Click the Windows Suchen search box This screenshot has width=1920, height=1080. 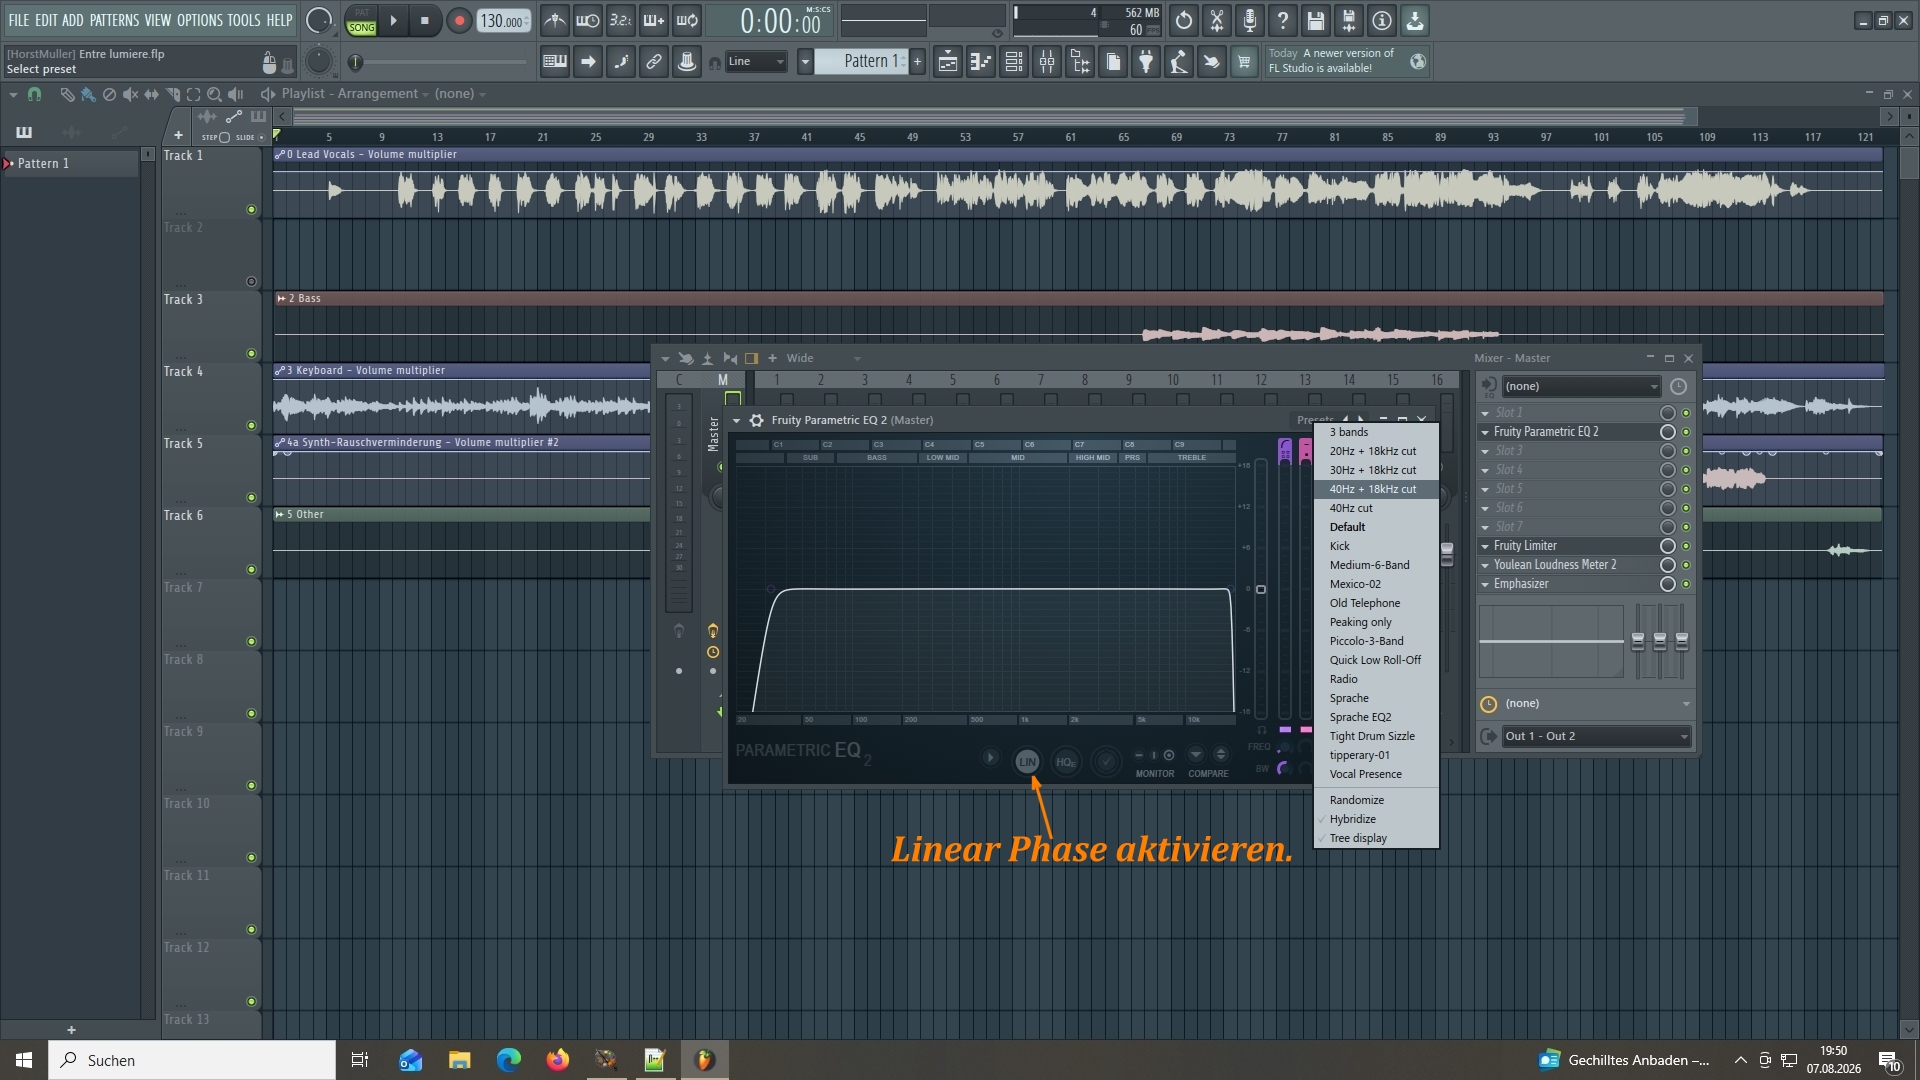click(x=192, y=1060)
